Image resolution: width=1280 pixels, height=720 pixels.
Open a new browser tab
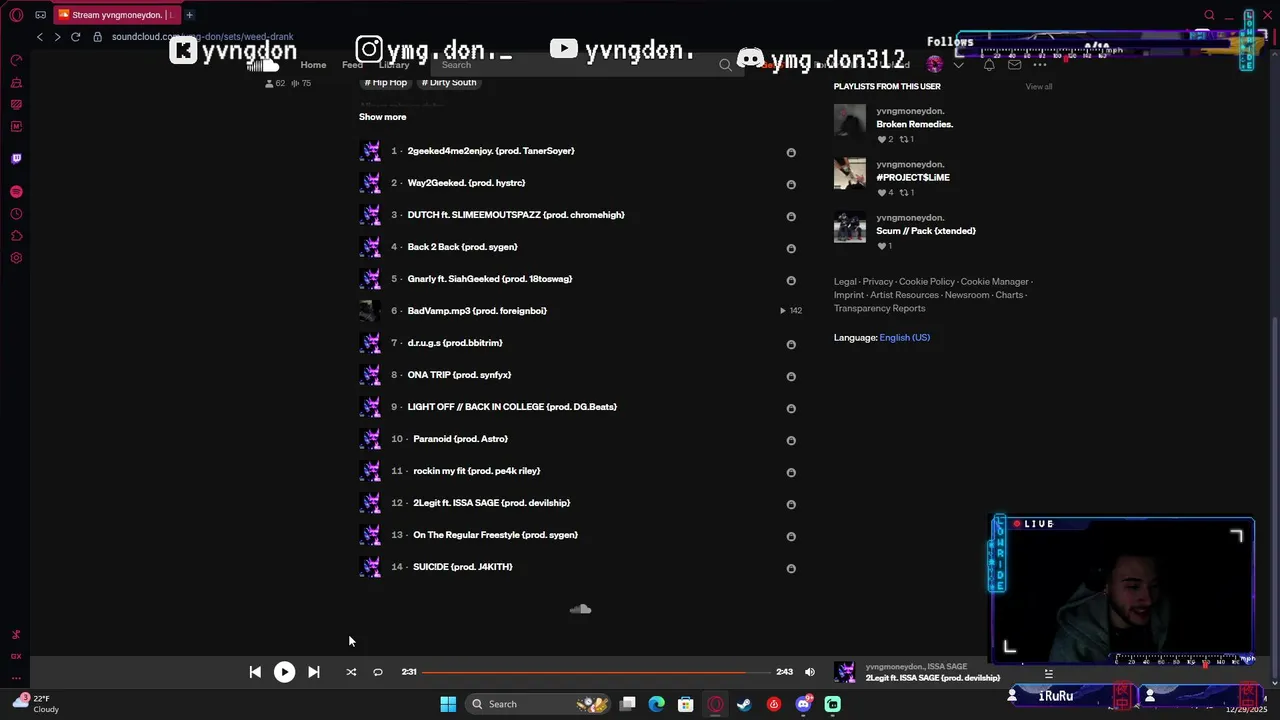coord(189,15)
